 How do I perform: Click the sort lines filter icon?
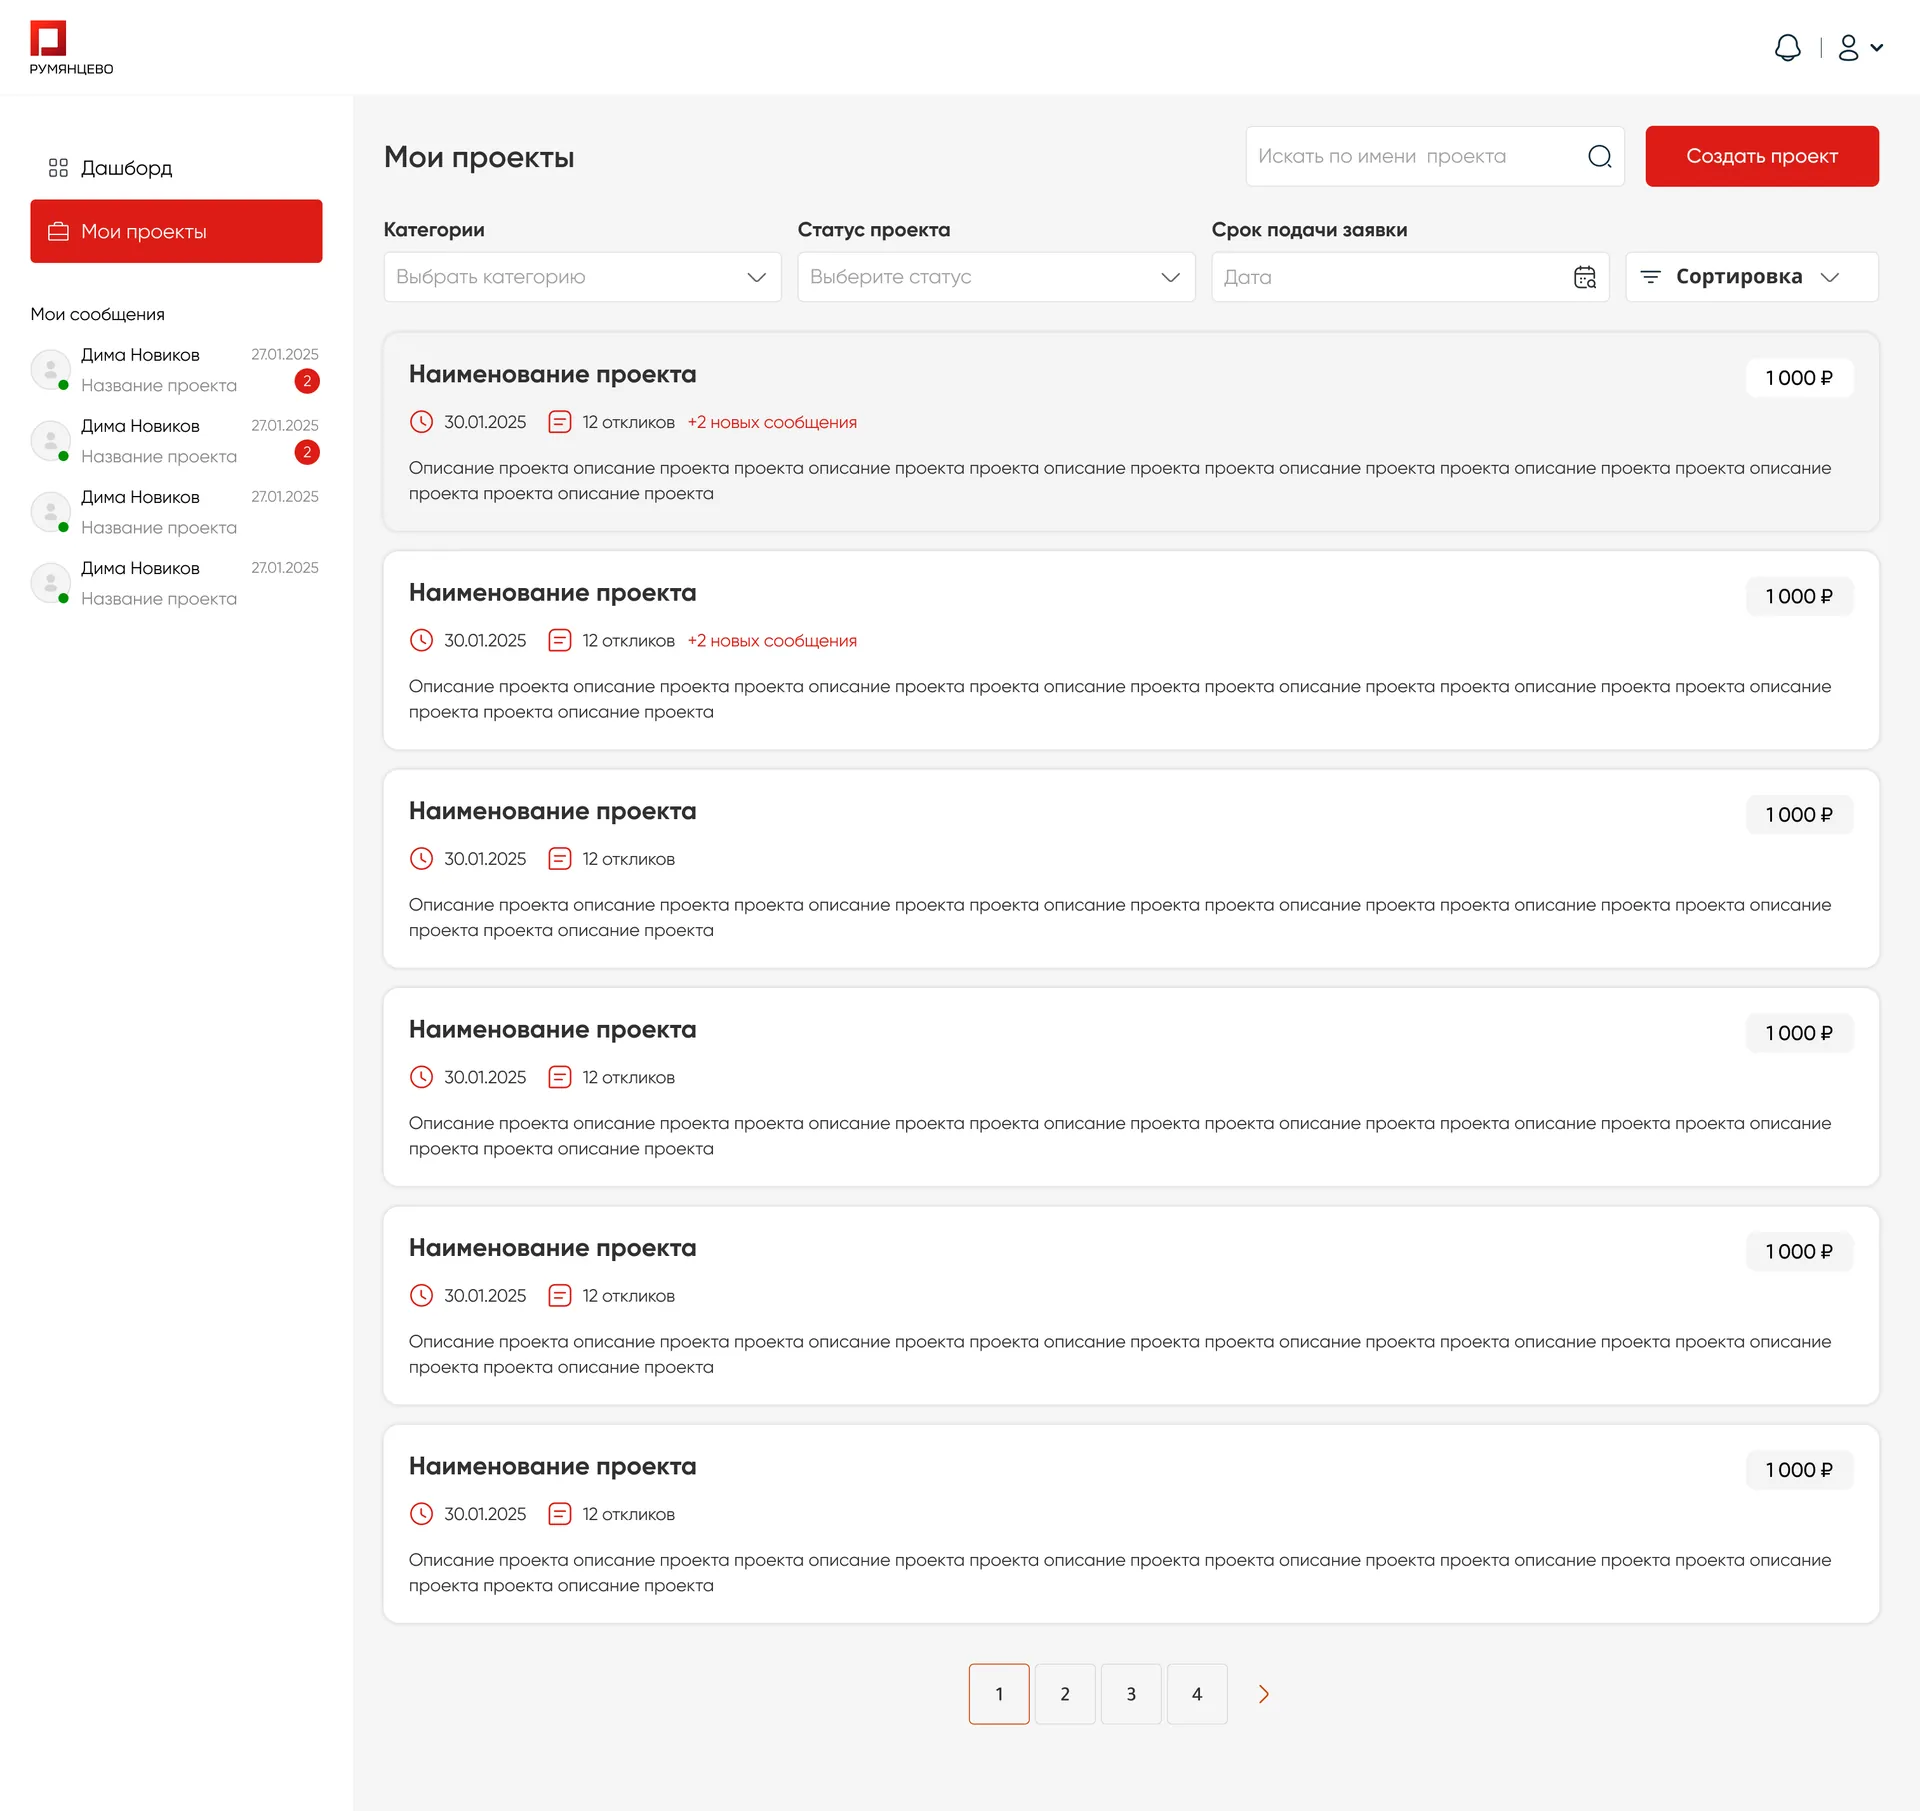(x=1651, y=277)
